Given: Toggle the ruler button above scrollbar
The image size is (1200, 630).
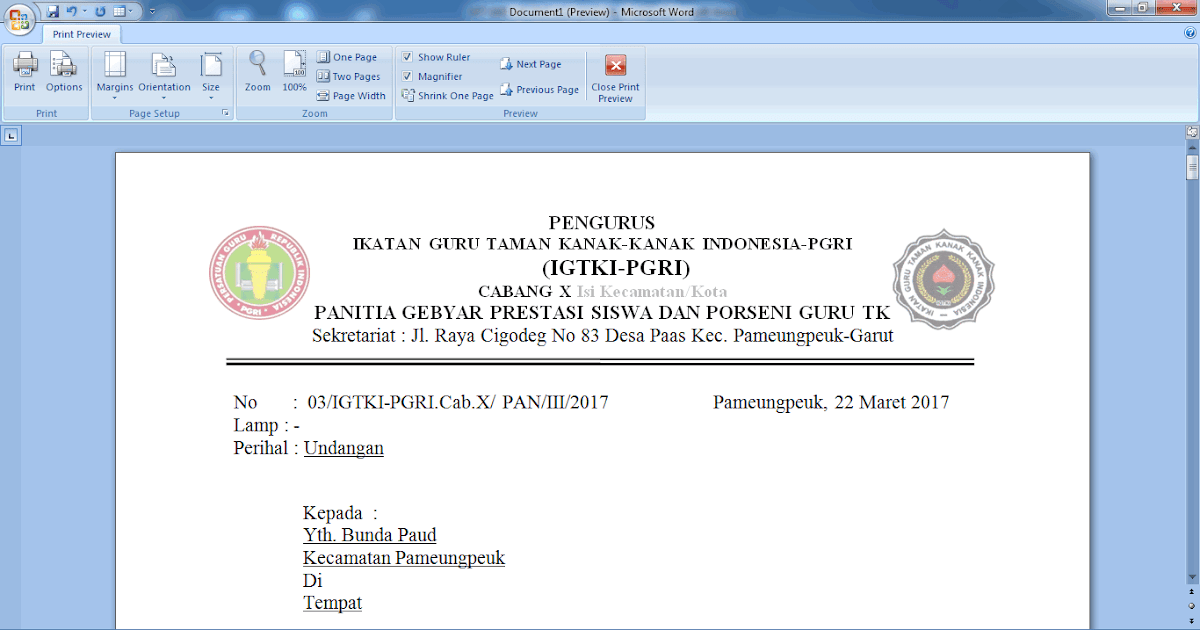Looking at the screenshot, I should coord(1192,132).
